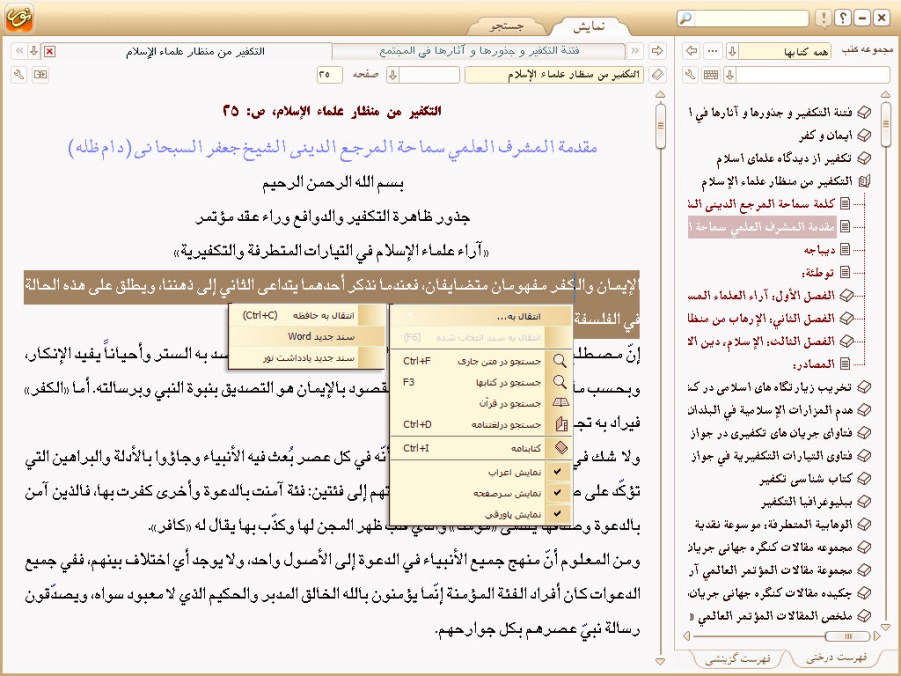
Task: Open book تكفير از ديدگاه علمای اسلام
Action: click(x=784, y=159)
